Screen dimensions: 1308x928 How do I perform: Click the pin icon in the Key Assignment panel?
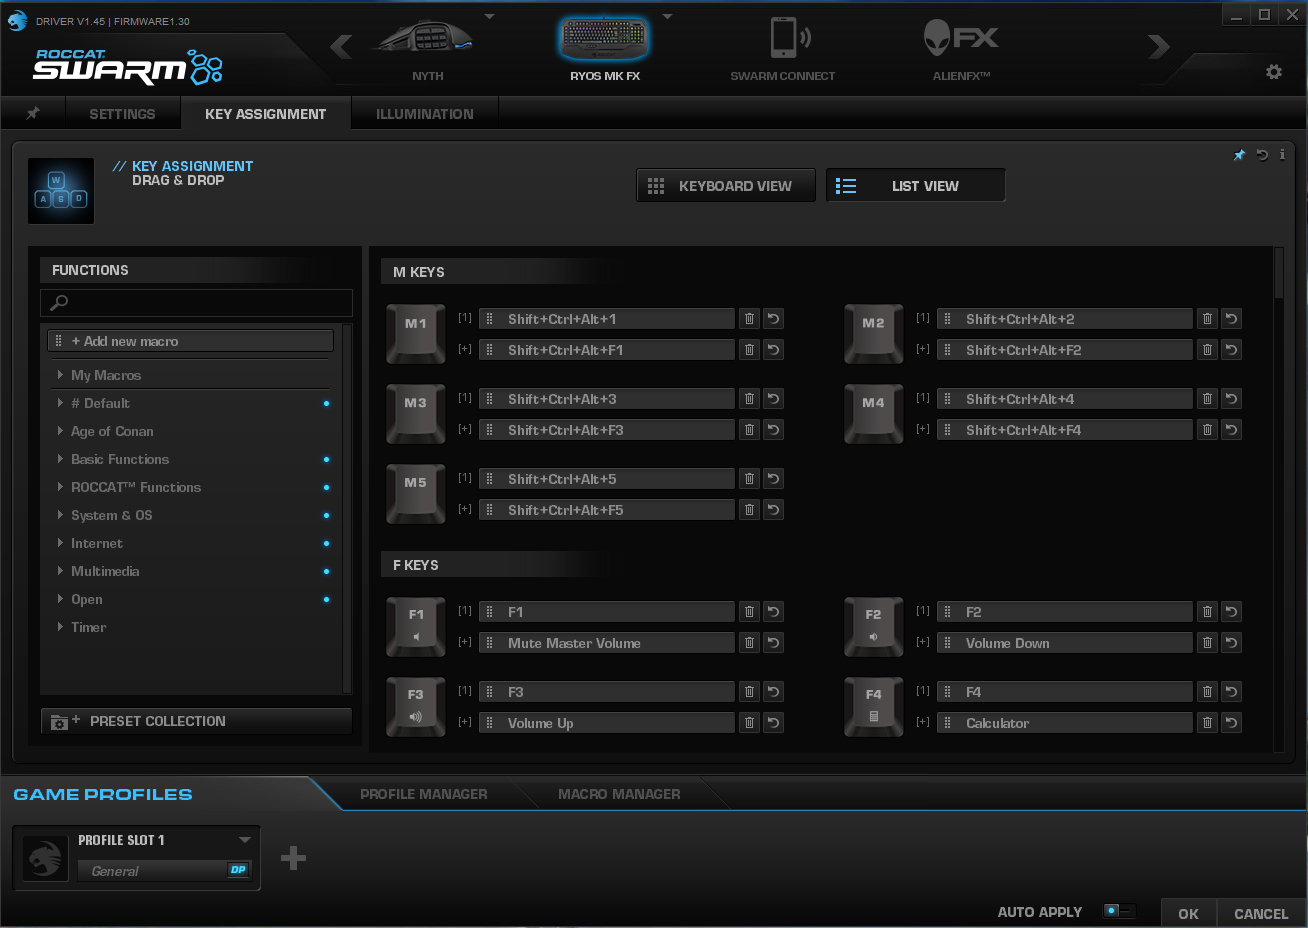[1240, 155]
